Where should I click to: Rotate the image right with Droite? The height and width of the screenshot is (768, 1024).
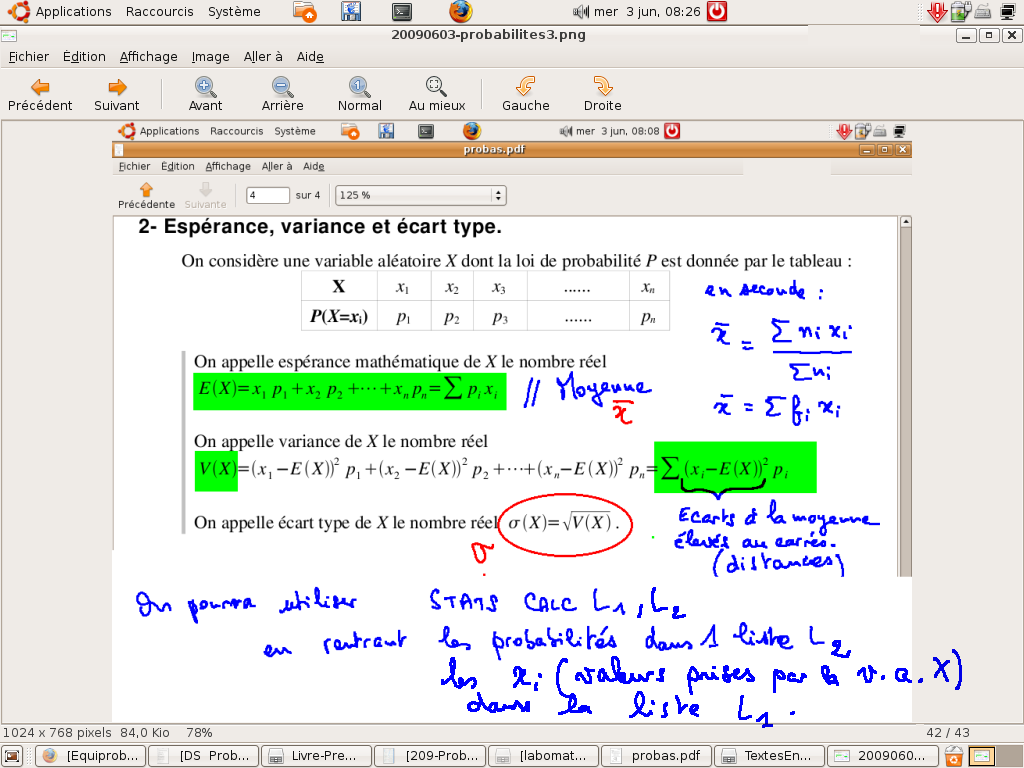(x=602, y=94)
